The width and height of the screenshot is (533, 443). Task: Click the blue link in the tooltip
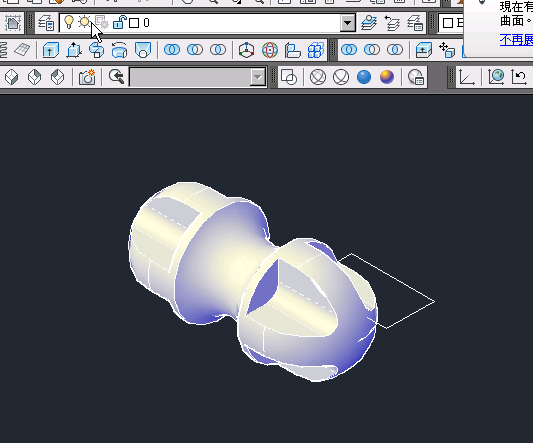[x=516, y=40]
